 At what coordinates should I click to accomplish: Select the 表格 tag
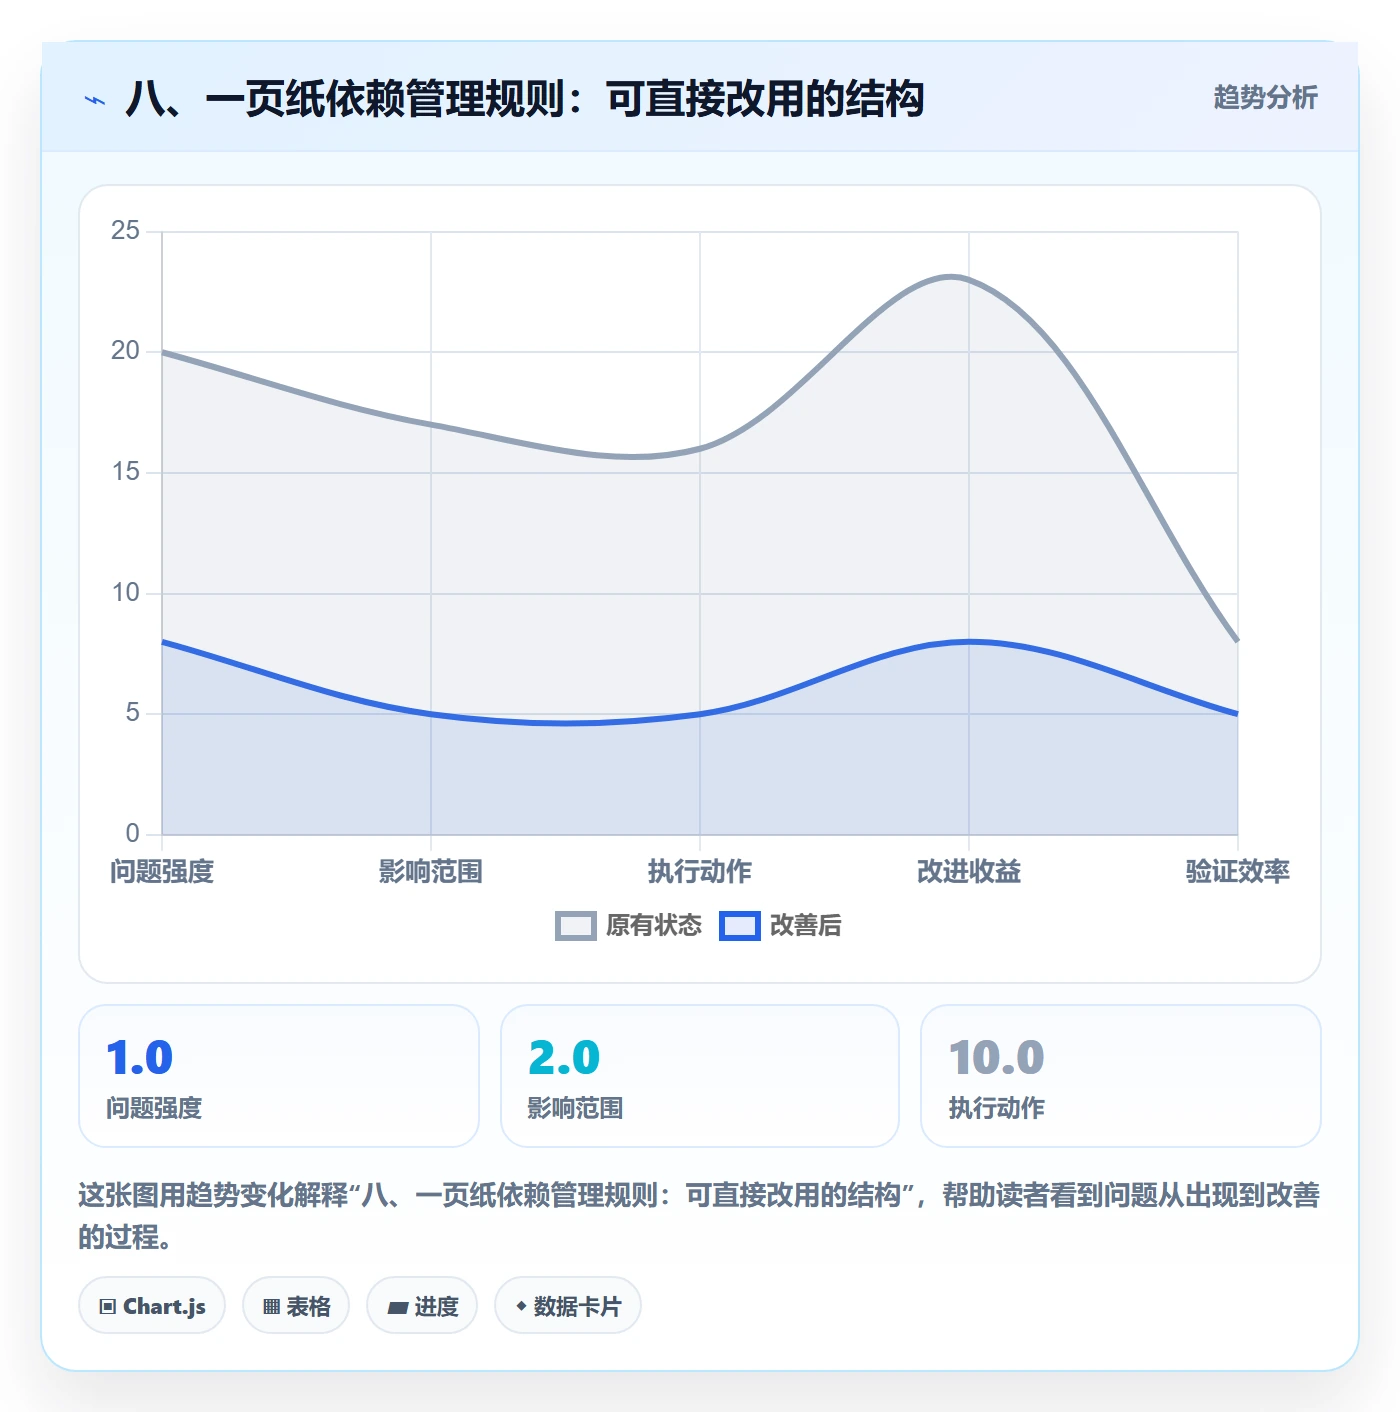(296, 1306)
